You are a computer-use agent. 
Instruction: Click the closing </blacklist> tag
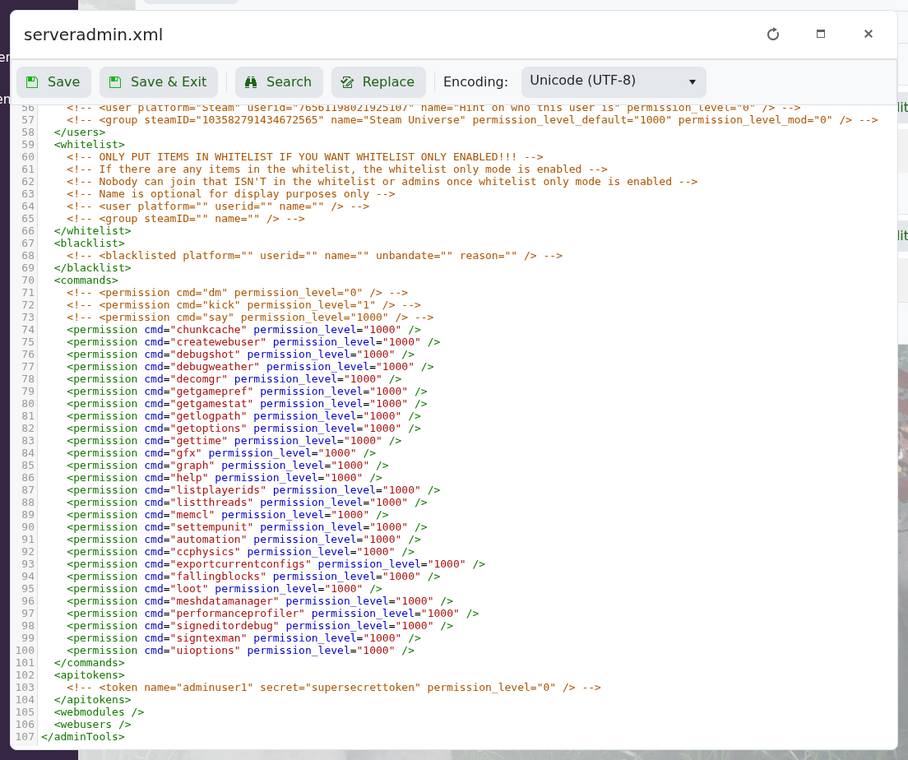pyautogui.click(x=93, y=268)
